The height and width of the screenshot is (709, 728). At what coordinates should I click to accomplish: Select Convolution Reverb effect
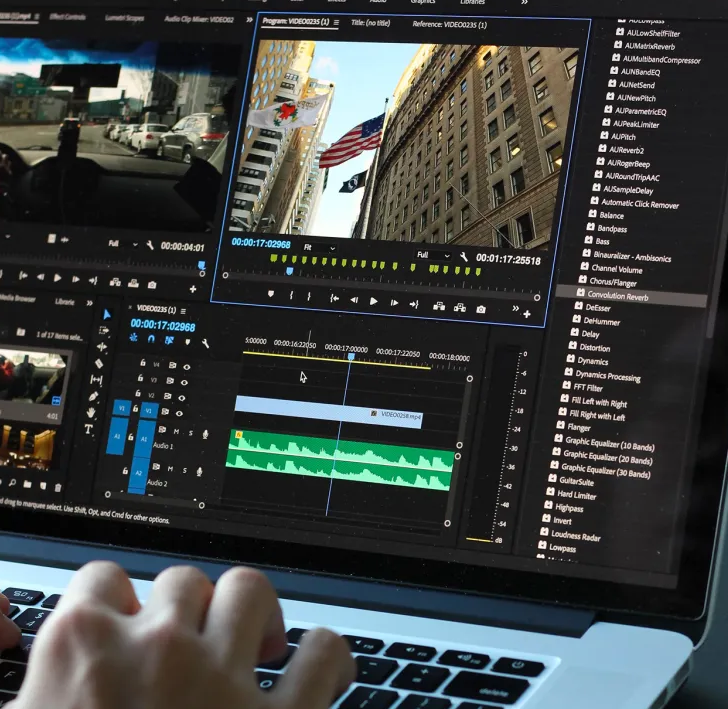631,296
